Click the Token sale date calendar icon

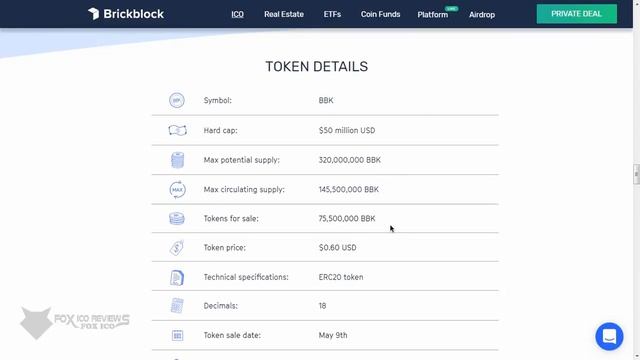(177, 336)
